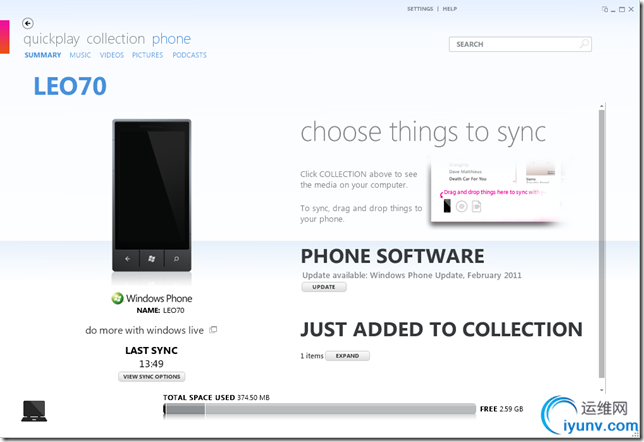Switch to the Music tab
This screenshot has height=442, width=644.
(x=80, y=55)
